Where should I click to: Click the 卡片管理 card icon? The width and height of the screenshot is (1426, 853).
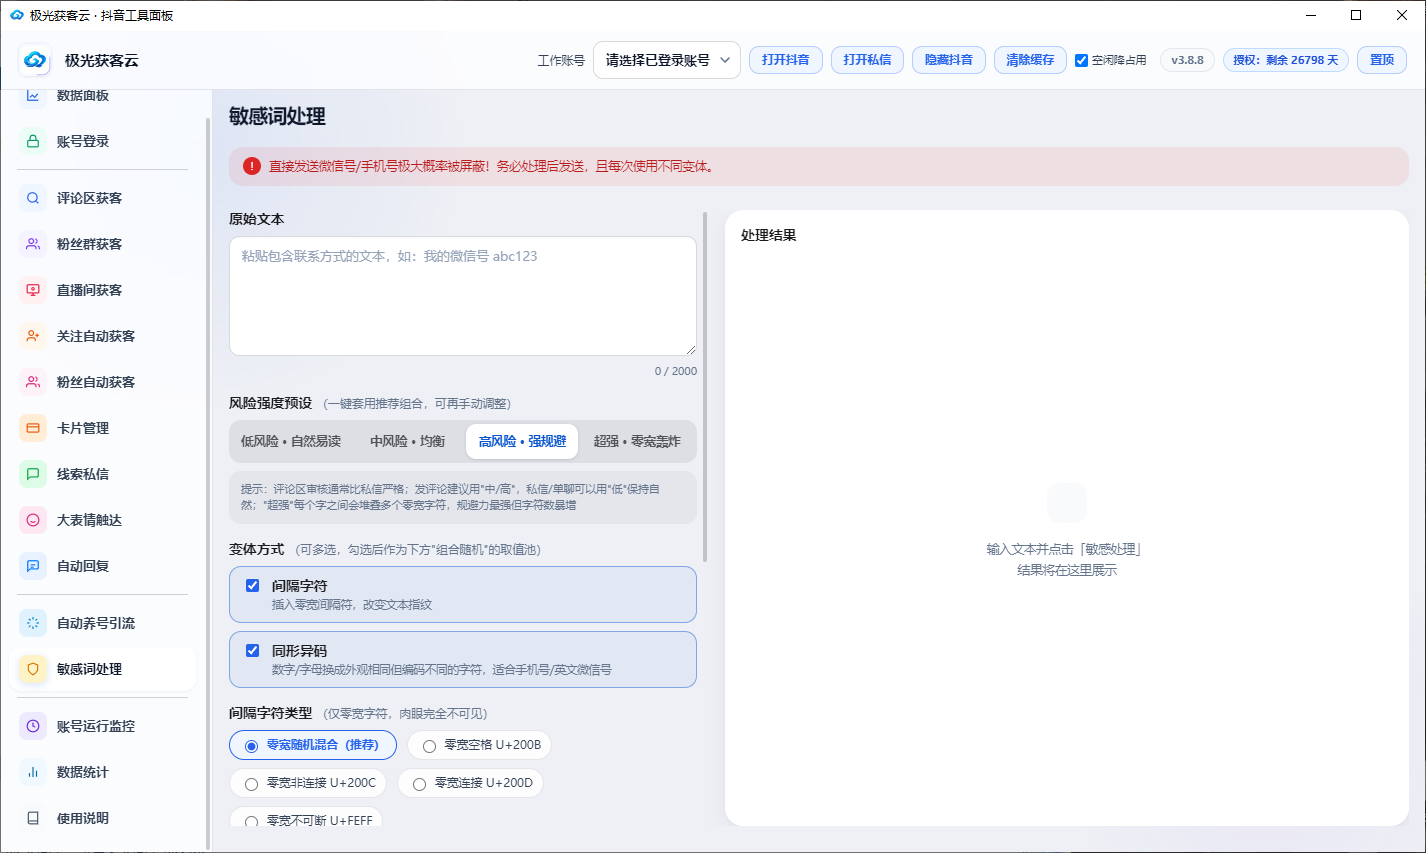pos(33,428)
